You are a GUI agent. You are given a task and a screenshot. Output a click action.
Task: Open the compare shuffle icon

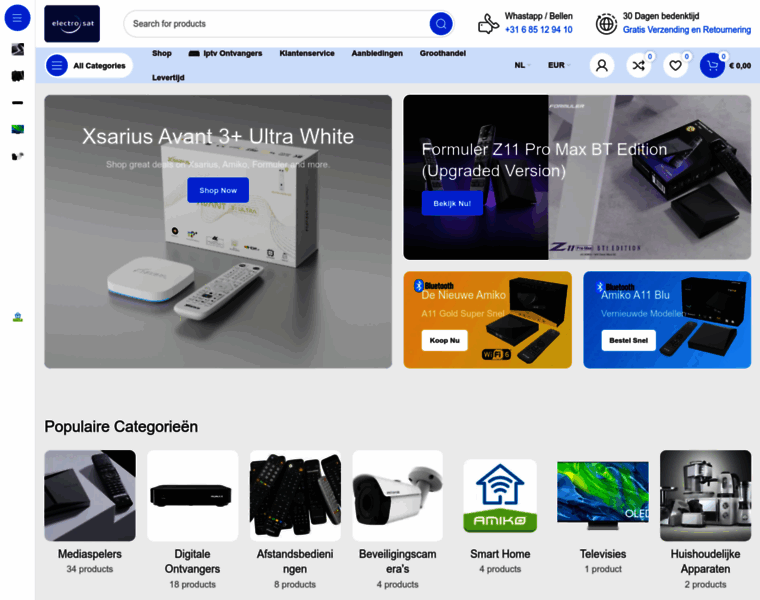(x=639, y=65)
